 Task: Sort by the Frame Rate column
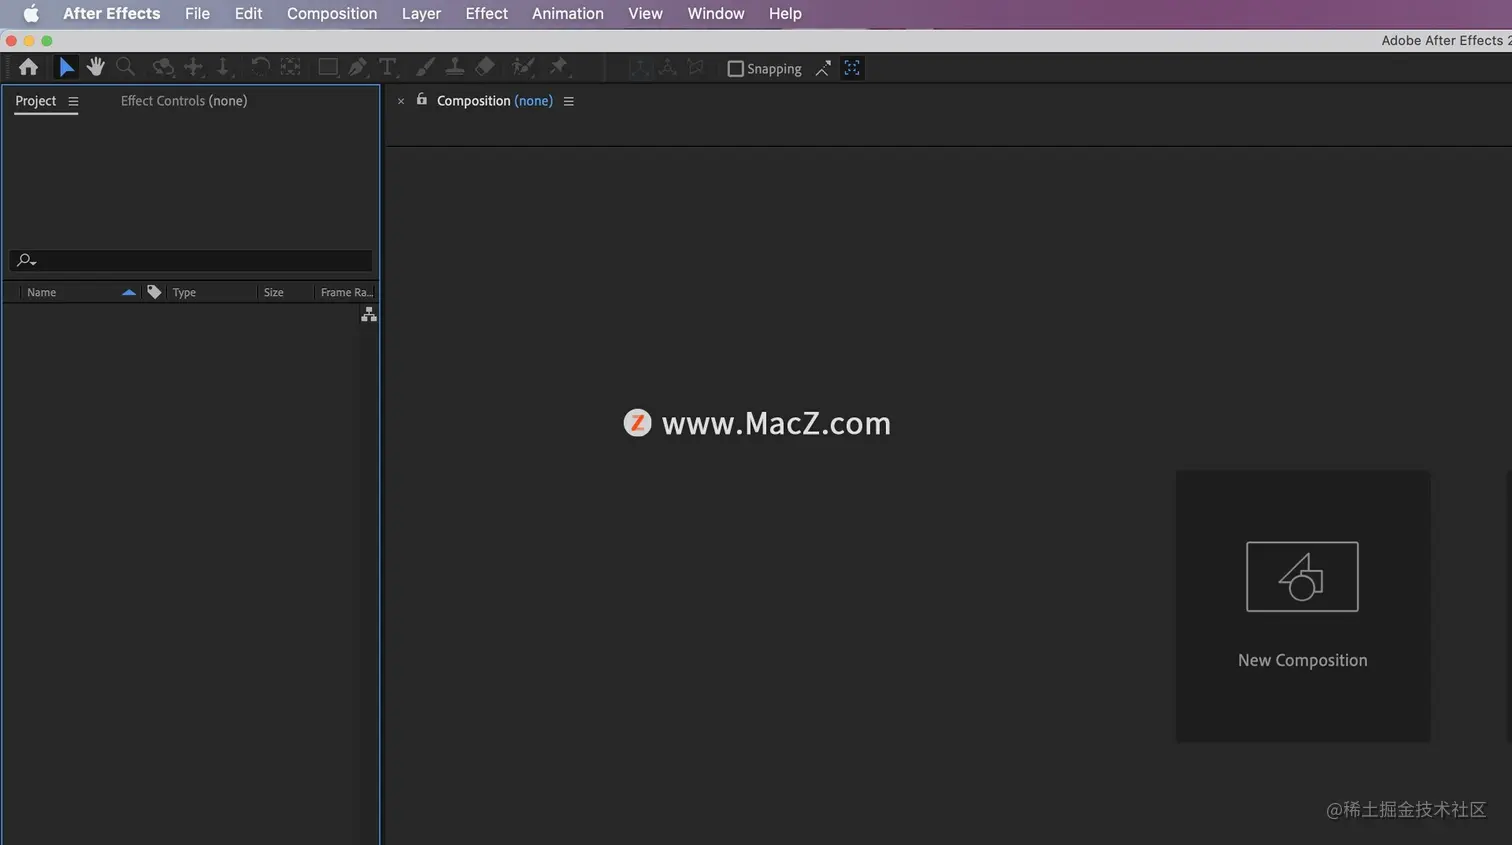tap(347, 292)
